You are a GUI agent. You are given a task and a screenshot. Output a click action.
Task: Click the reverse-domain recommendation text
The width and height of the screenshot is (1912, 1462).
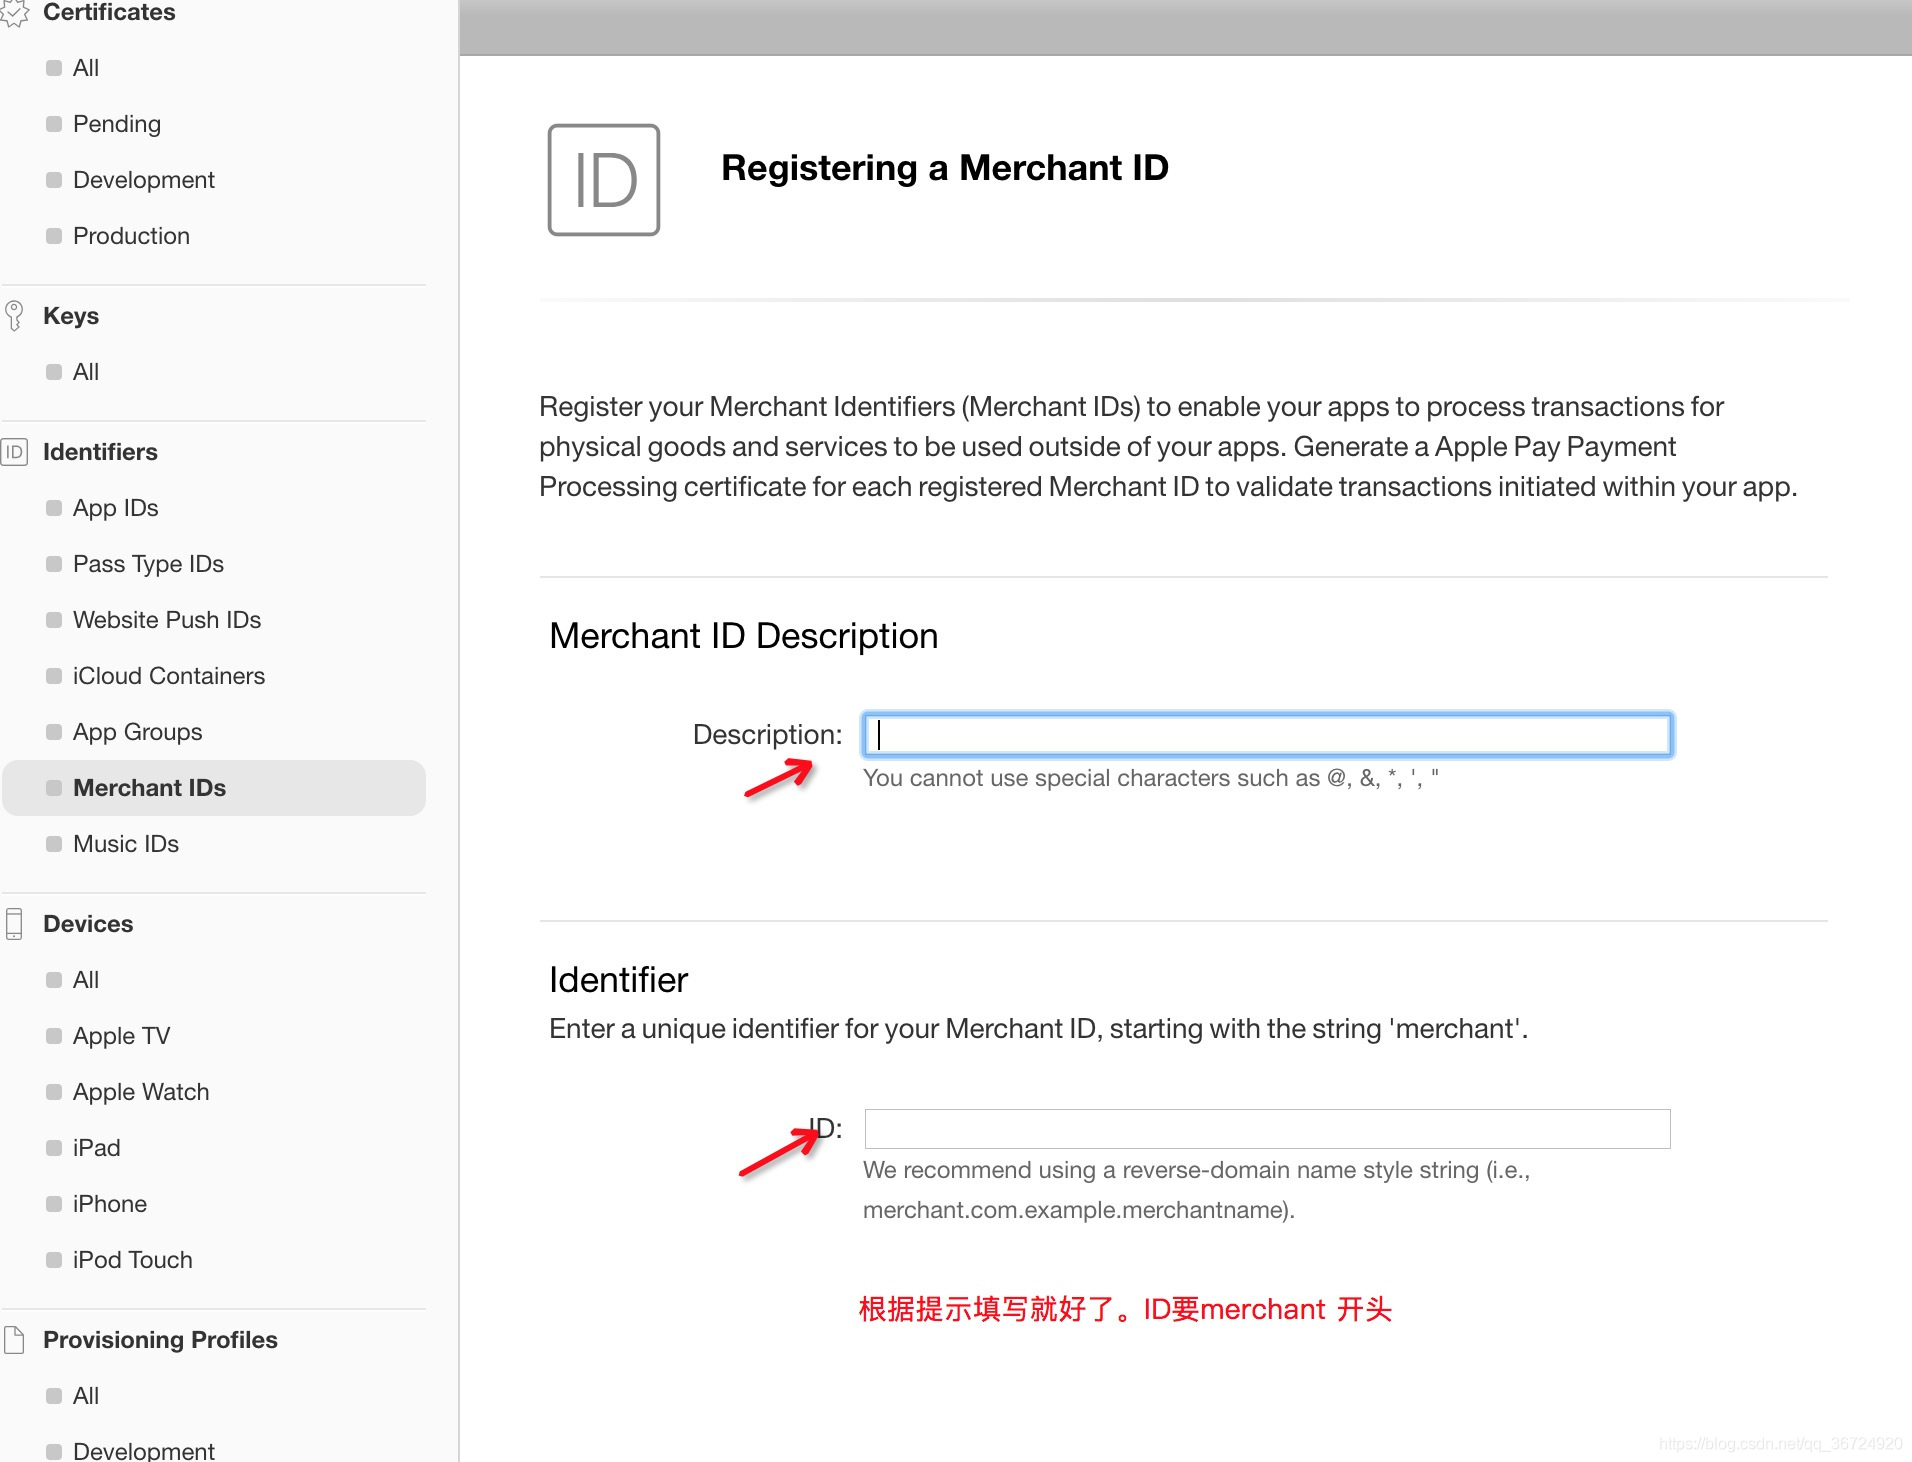point(1197,1190)
